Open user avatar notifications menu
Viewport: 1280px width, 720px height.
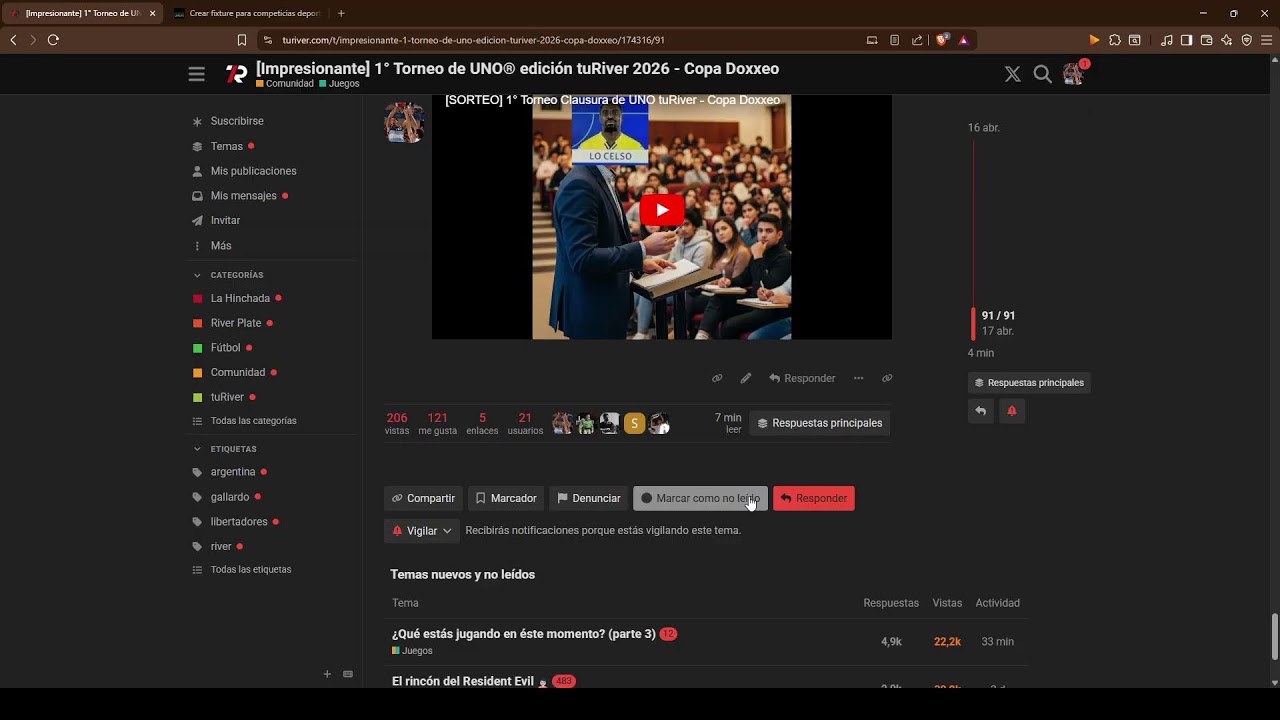[1074, 74]
